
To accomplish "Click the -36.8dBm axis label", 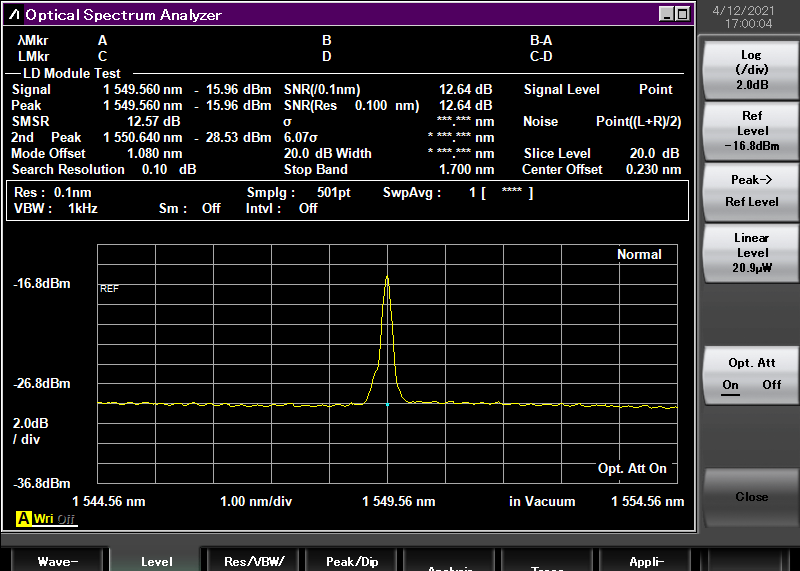I will click(42, 484).
